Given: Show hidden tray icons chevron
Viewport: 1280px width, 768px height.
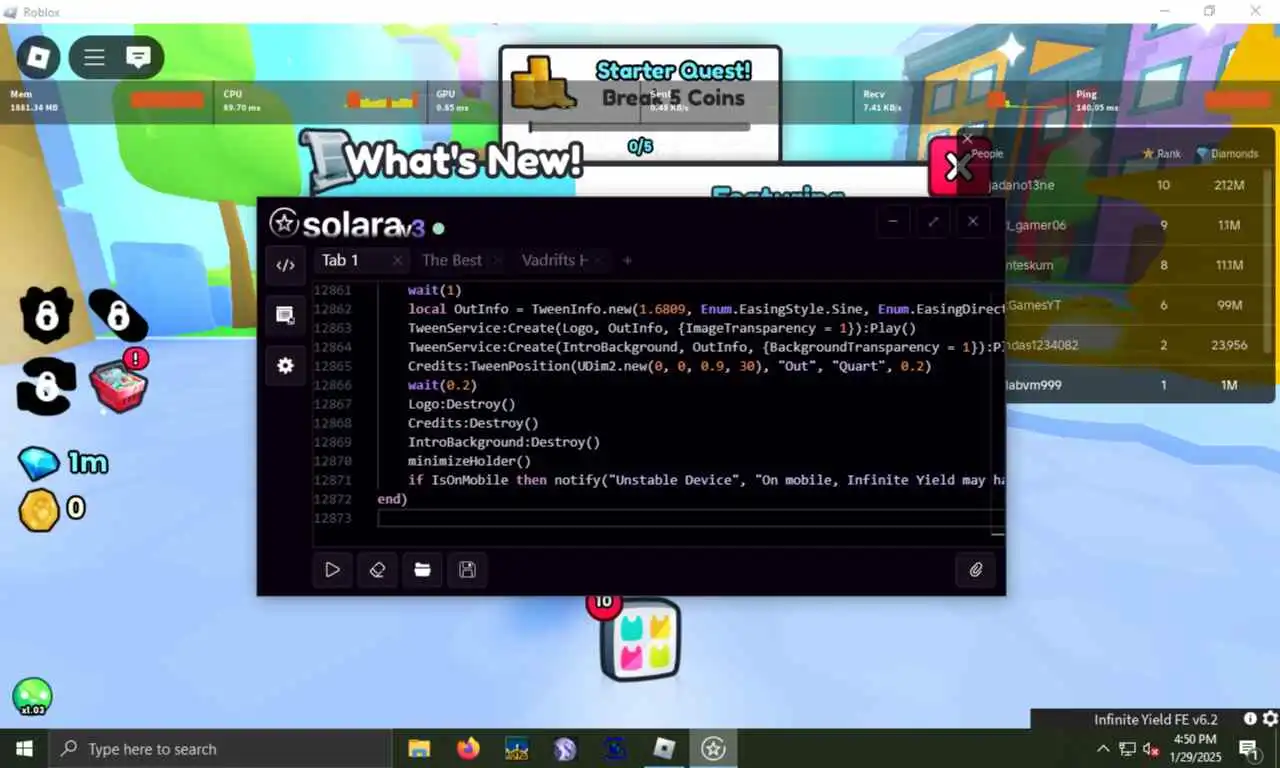Looking at the screenshot, I should coord(1103,749).
